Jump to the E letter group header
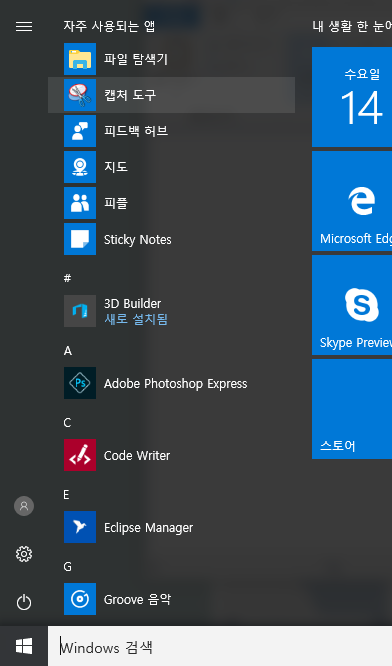The image size is (392, 666). [66, 495]
